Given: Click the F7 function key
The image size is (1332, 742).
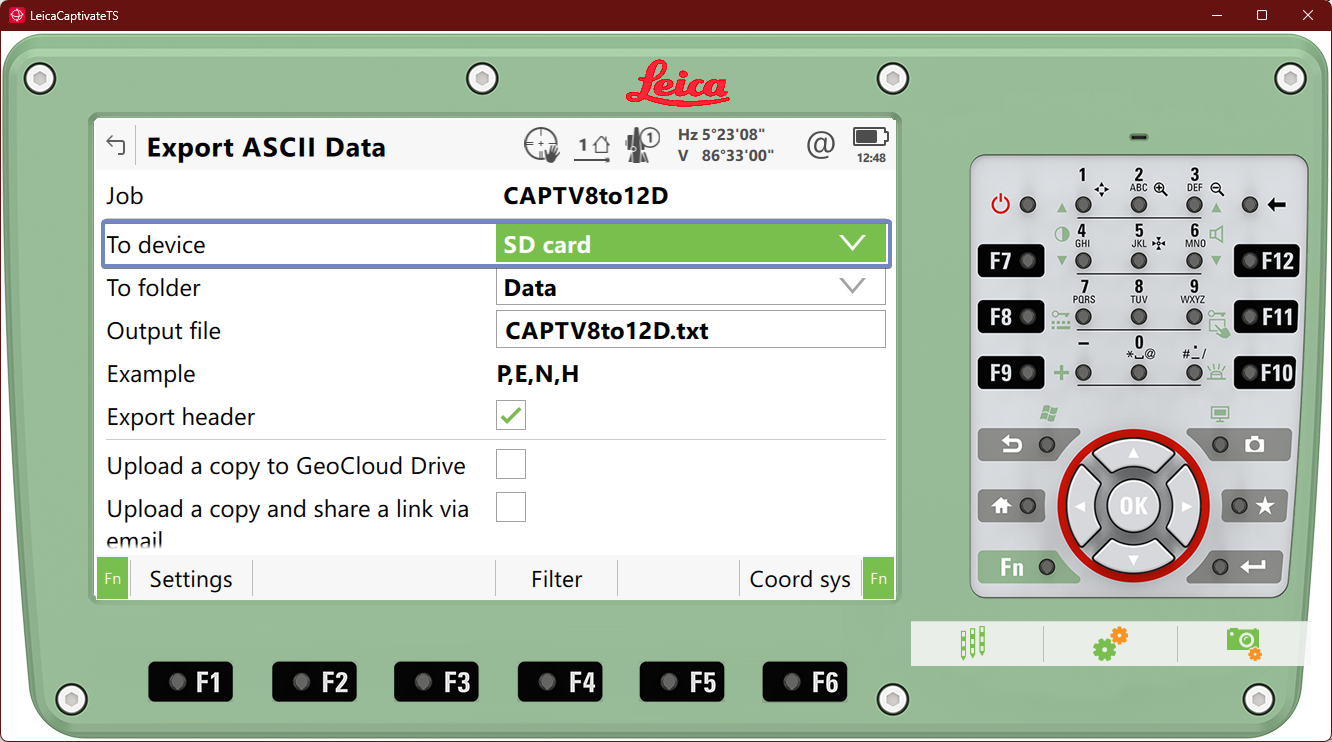Looking at the screenshot, I should pyautogui.click(x=1011, y=261).
